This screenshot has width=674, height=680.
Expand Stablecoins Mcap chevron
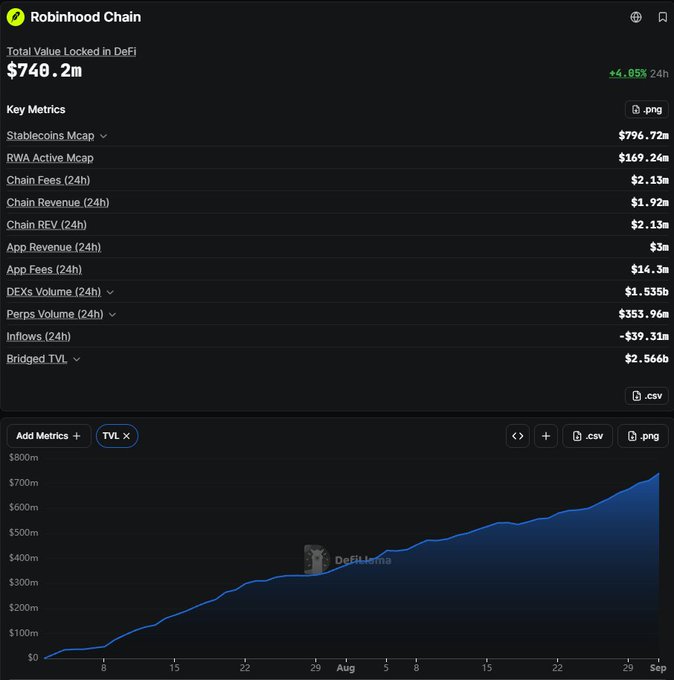point(103,136)
